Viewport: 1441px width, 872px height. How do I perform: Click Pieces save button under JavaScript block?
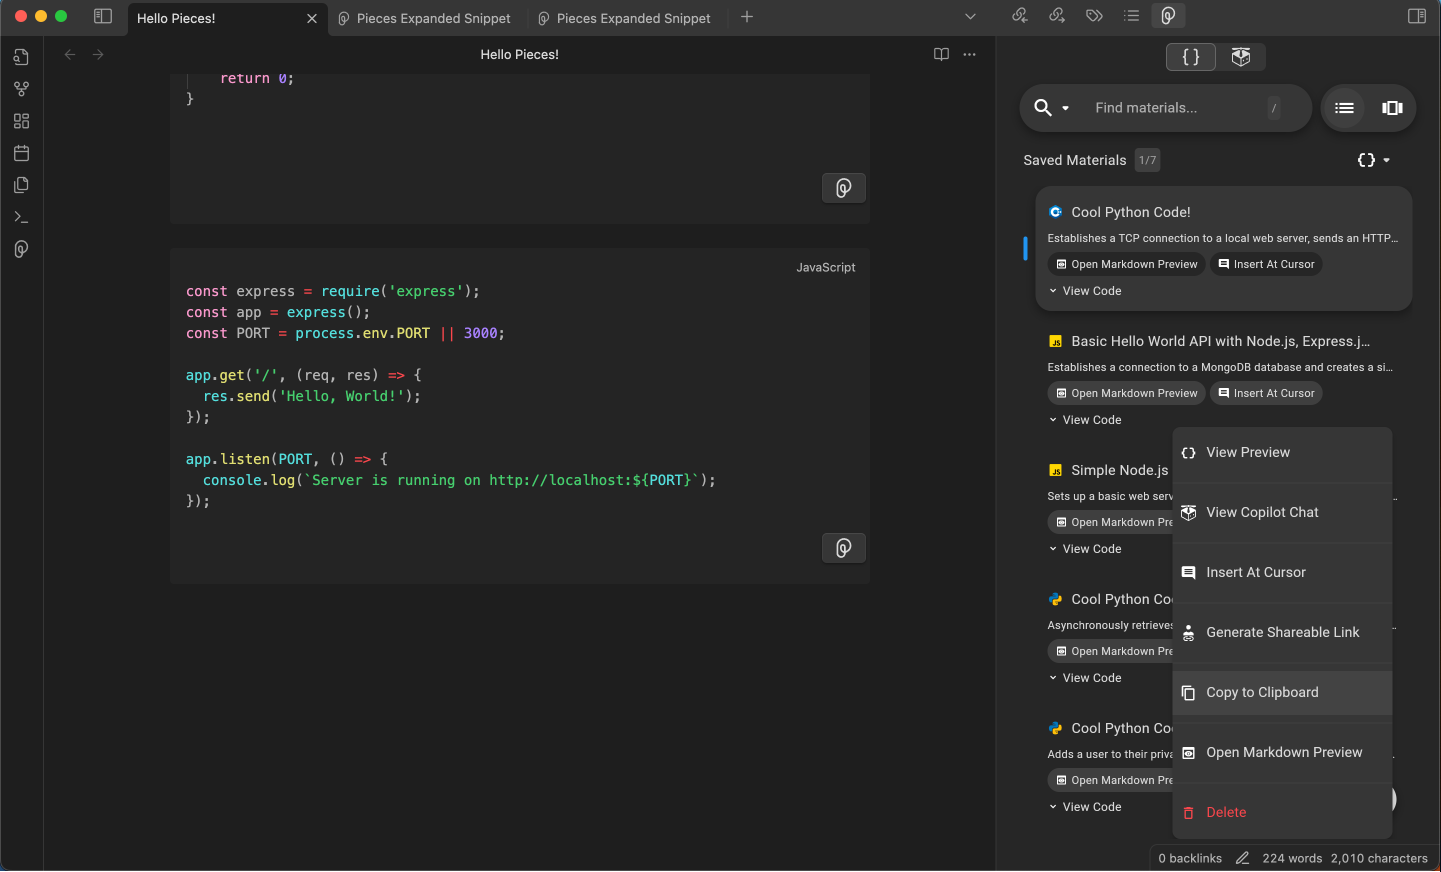[x=843, y=548]
